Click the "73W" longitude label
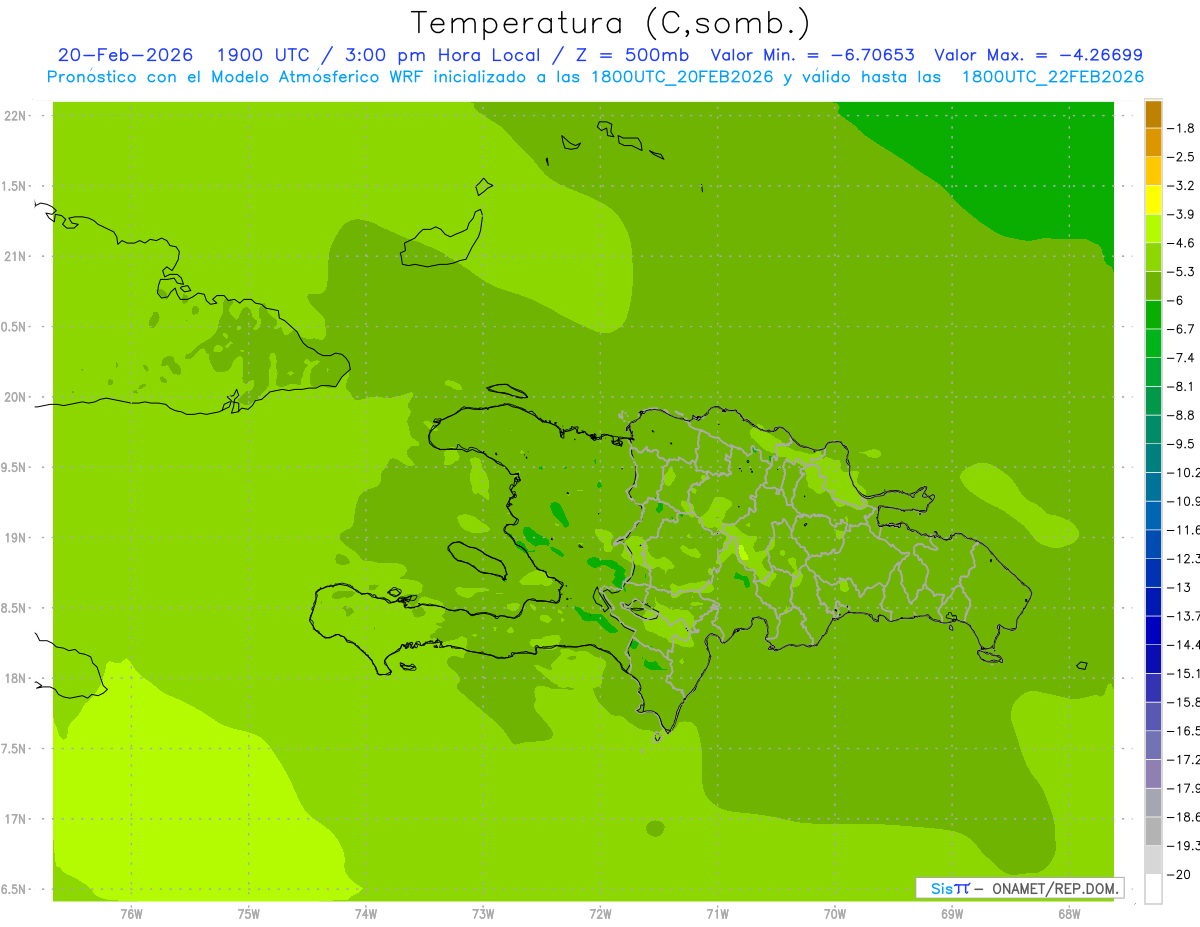The image size is (1200, 927). click(x=483, y=913)
